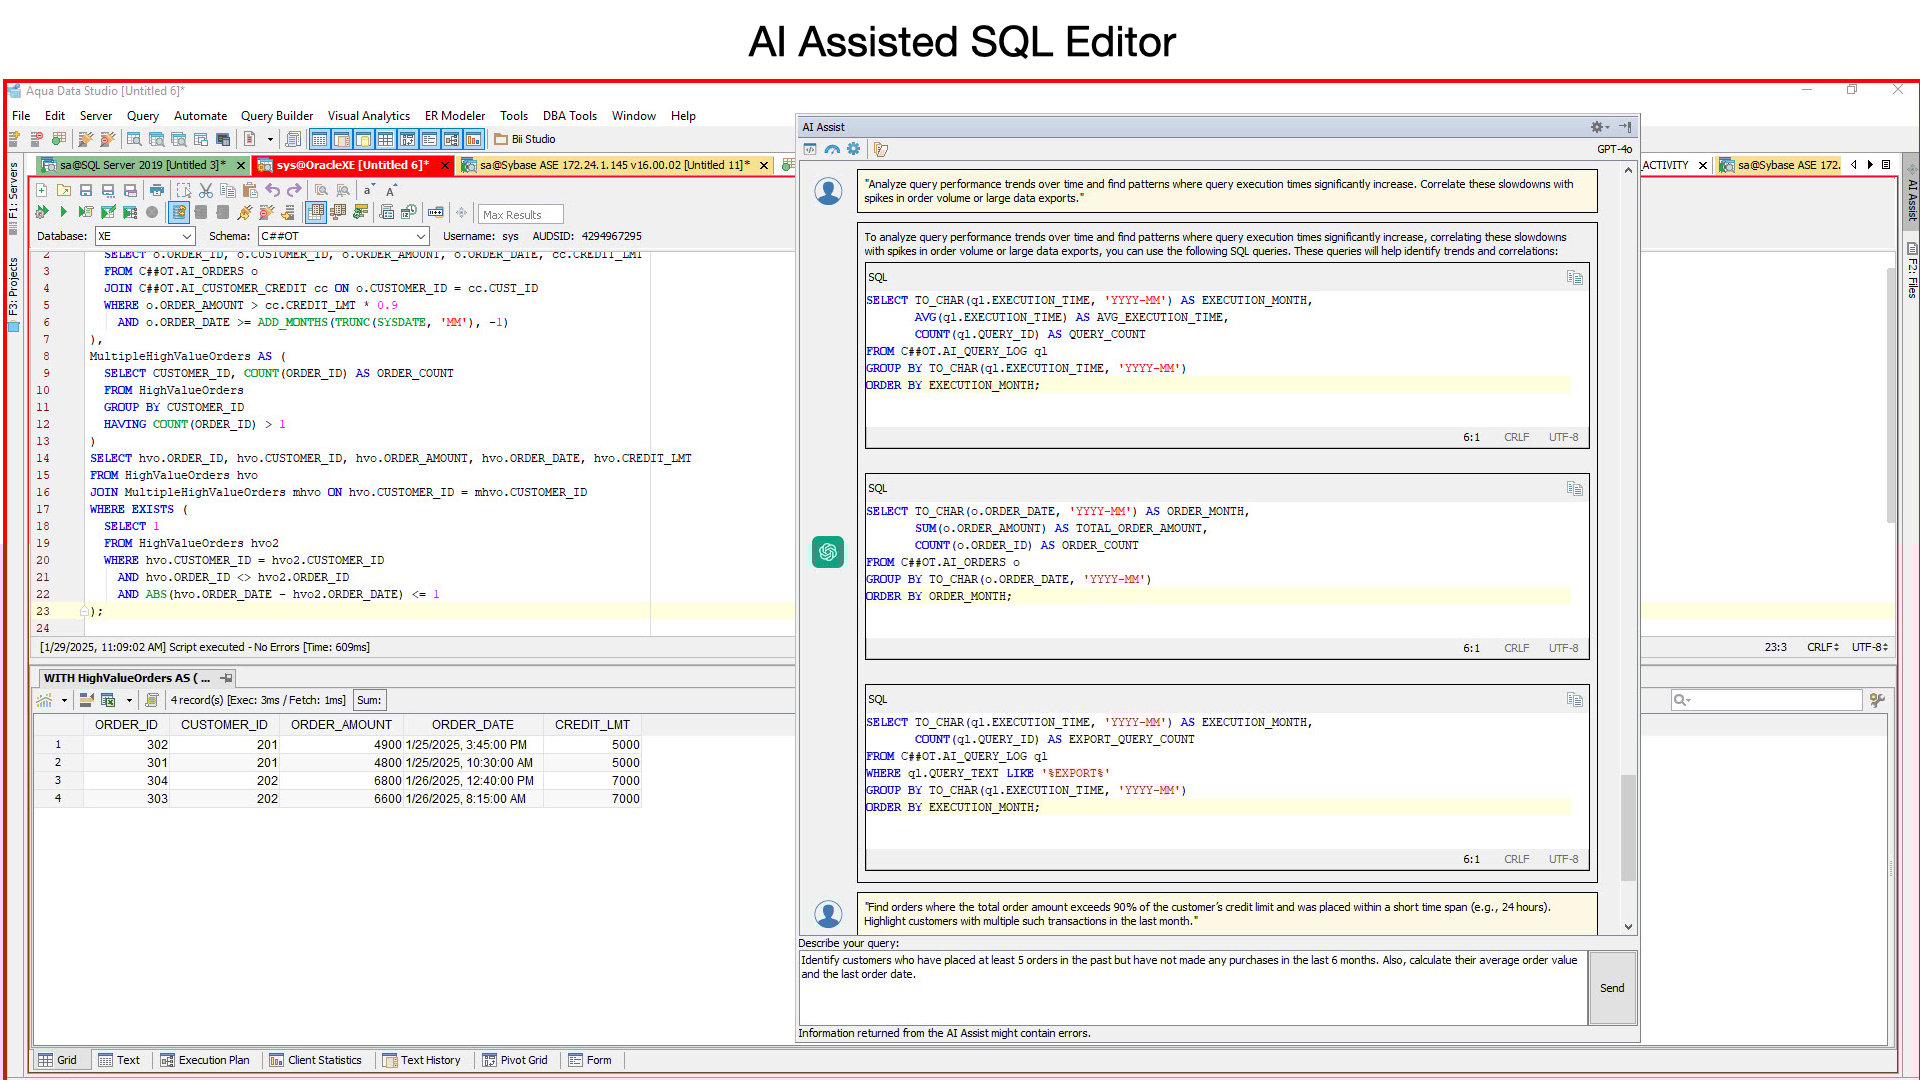Click the chart icon in results toolbar
Image resolution: width=1920 pixels, height=1080 pixels.
45,700
